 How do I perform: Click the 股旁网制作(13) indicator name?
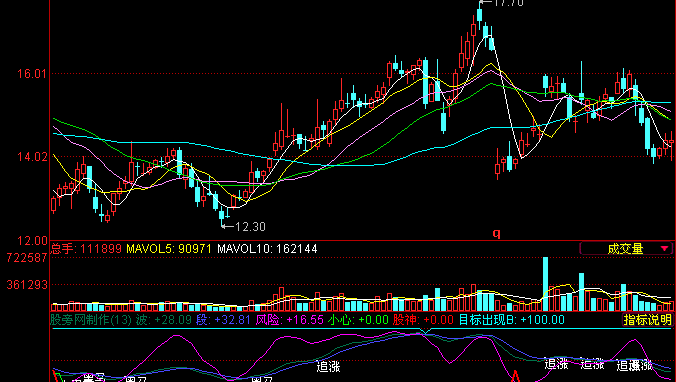91,319
